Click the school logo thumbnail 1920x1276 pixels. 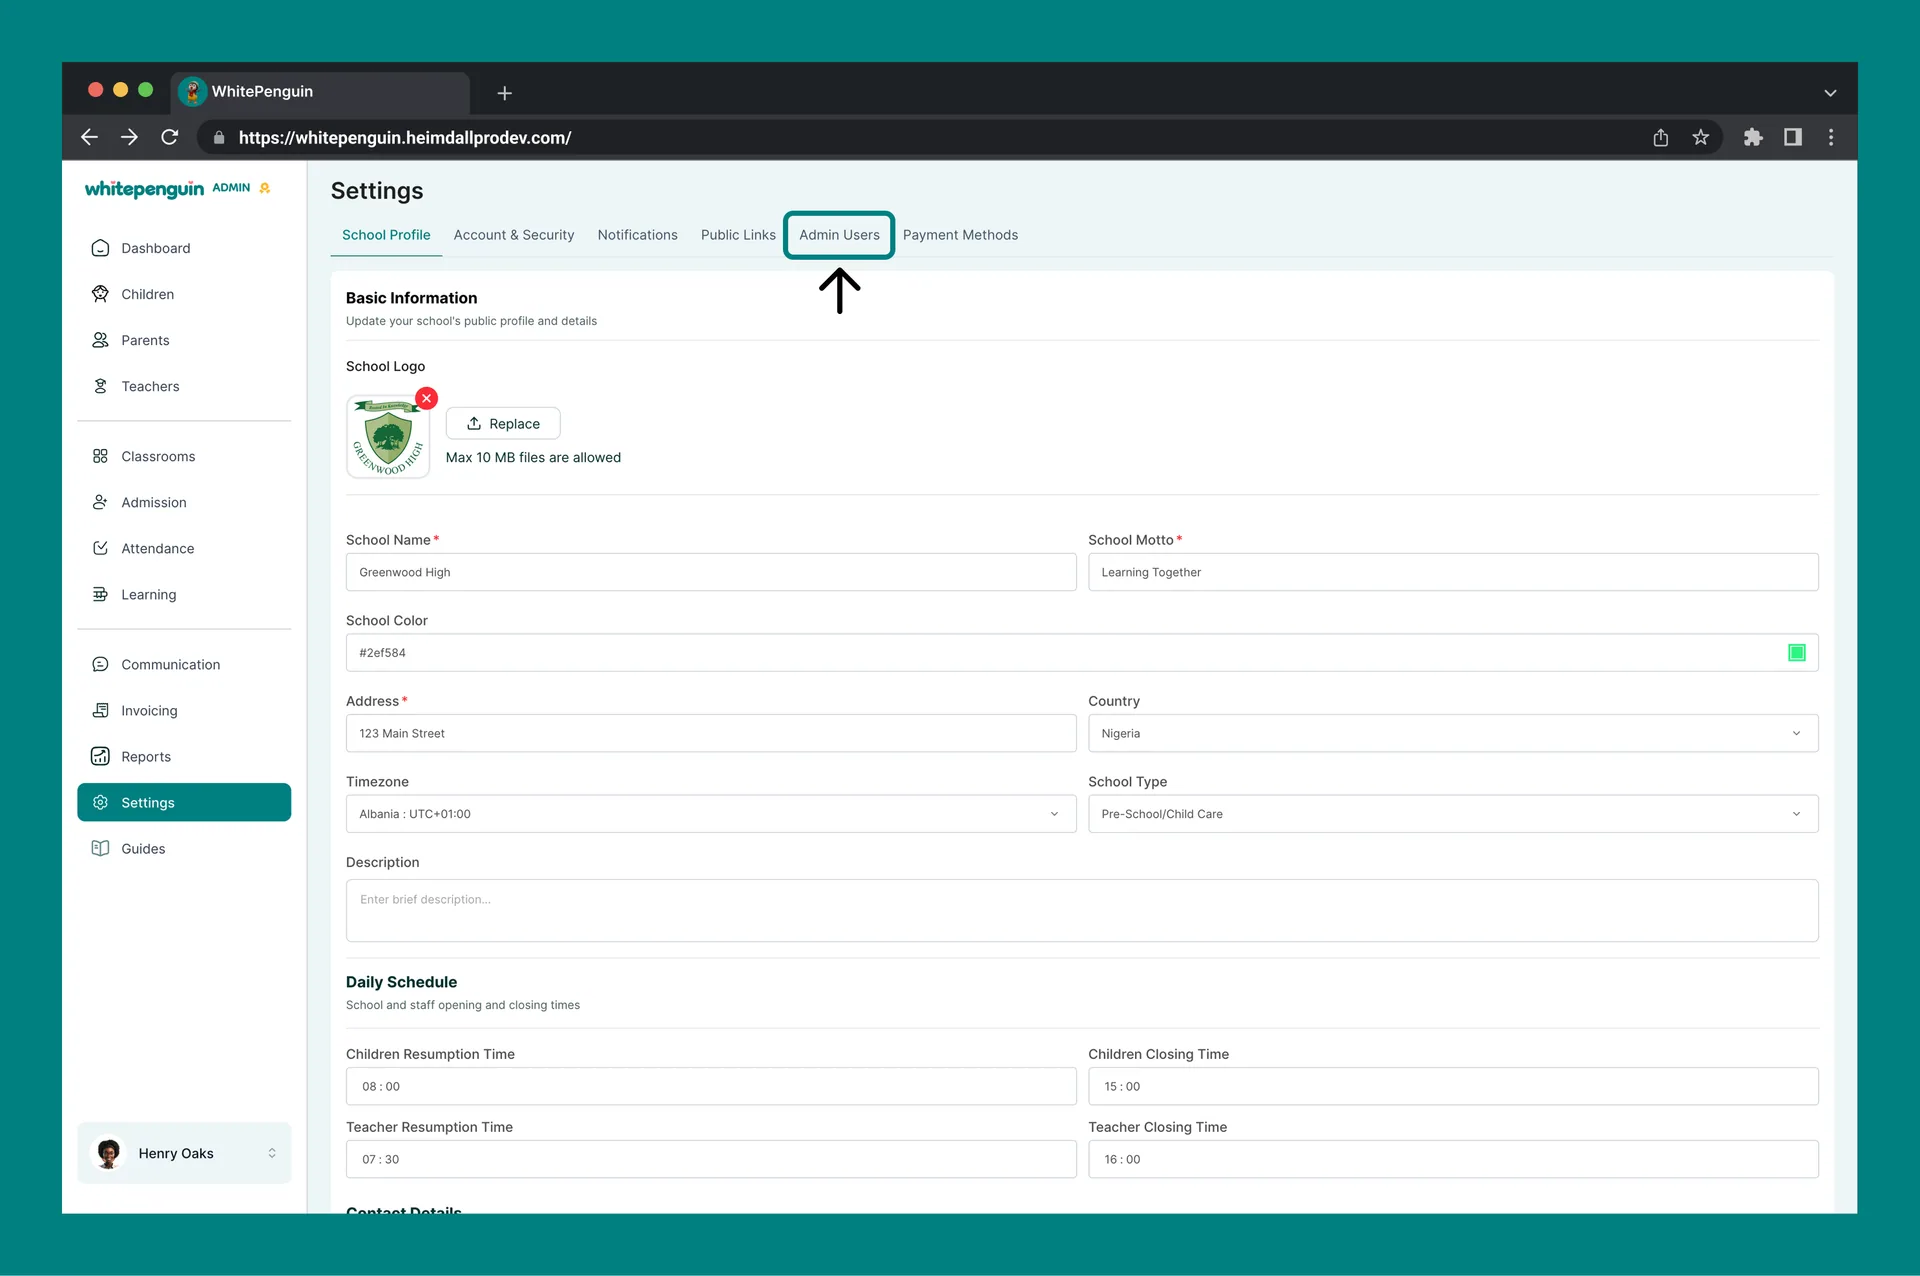[388, 437]
